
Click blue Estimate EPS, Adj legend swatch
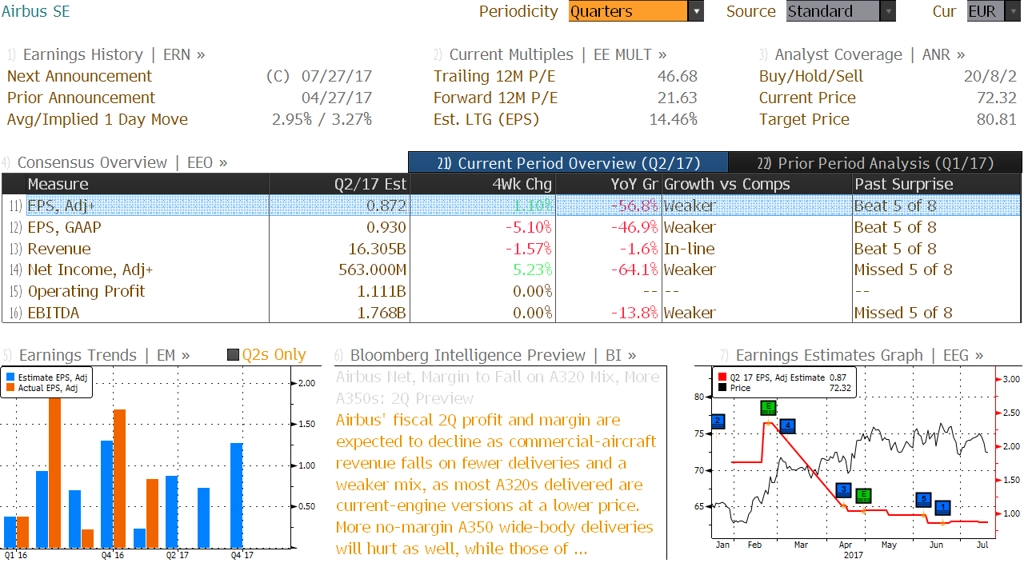tap(10, 378)
